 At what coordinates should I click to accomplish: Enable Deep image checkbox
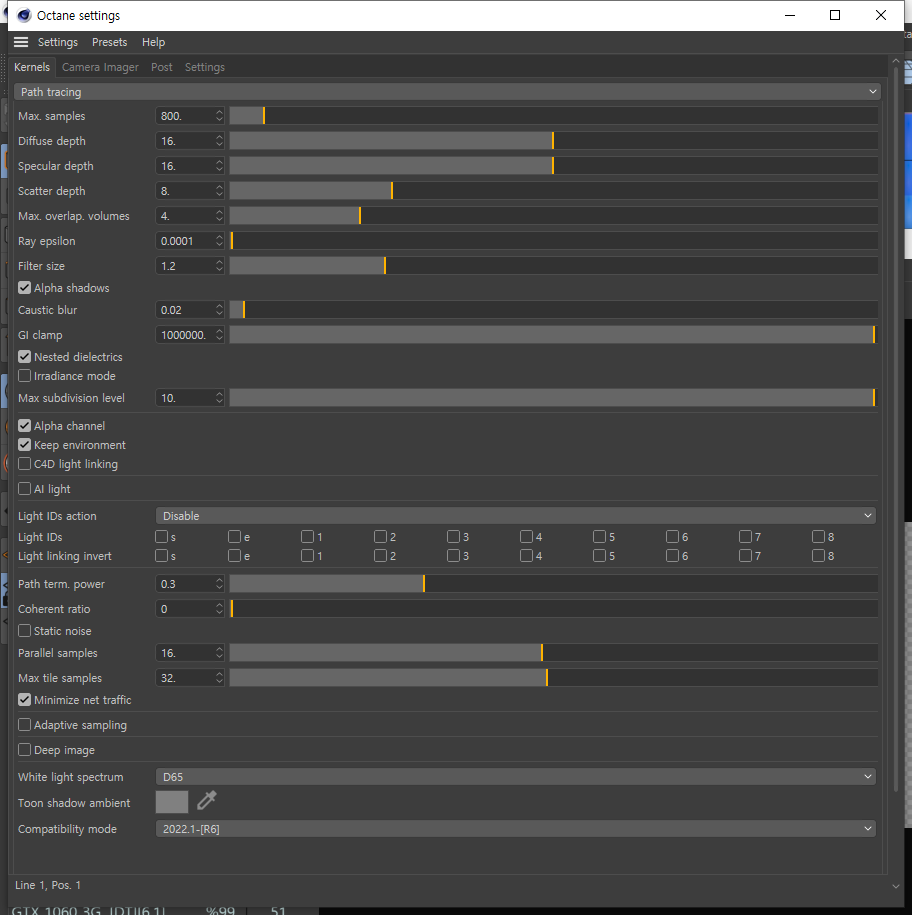pyautogui.click(x=25, y=750)
